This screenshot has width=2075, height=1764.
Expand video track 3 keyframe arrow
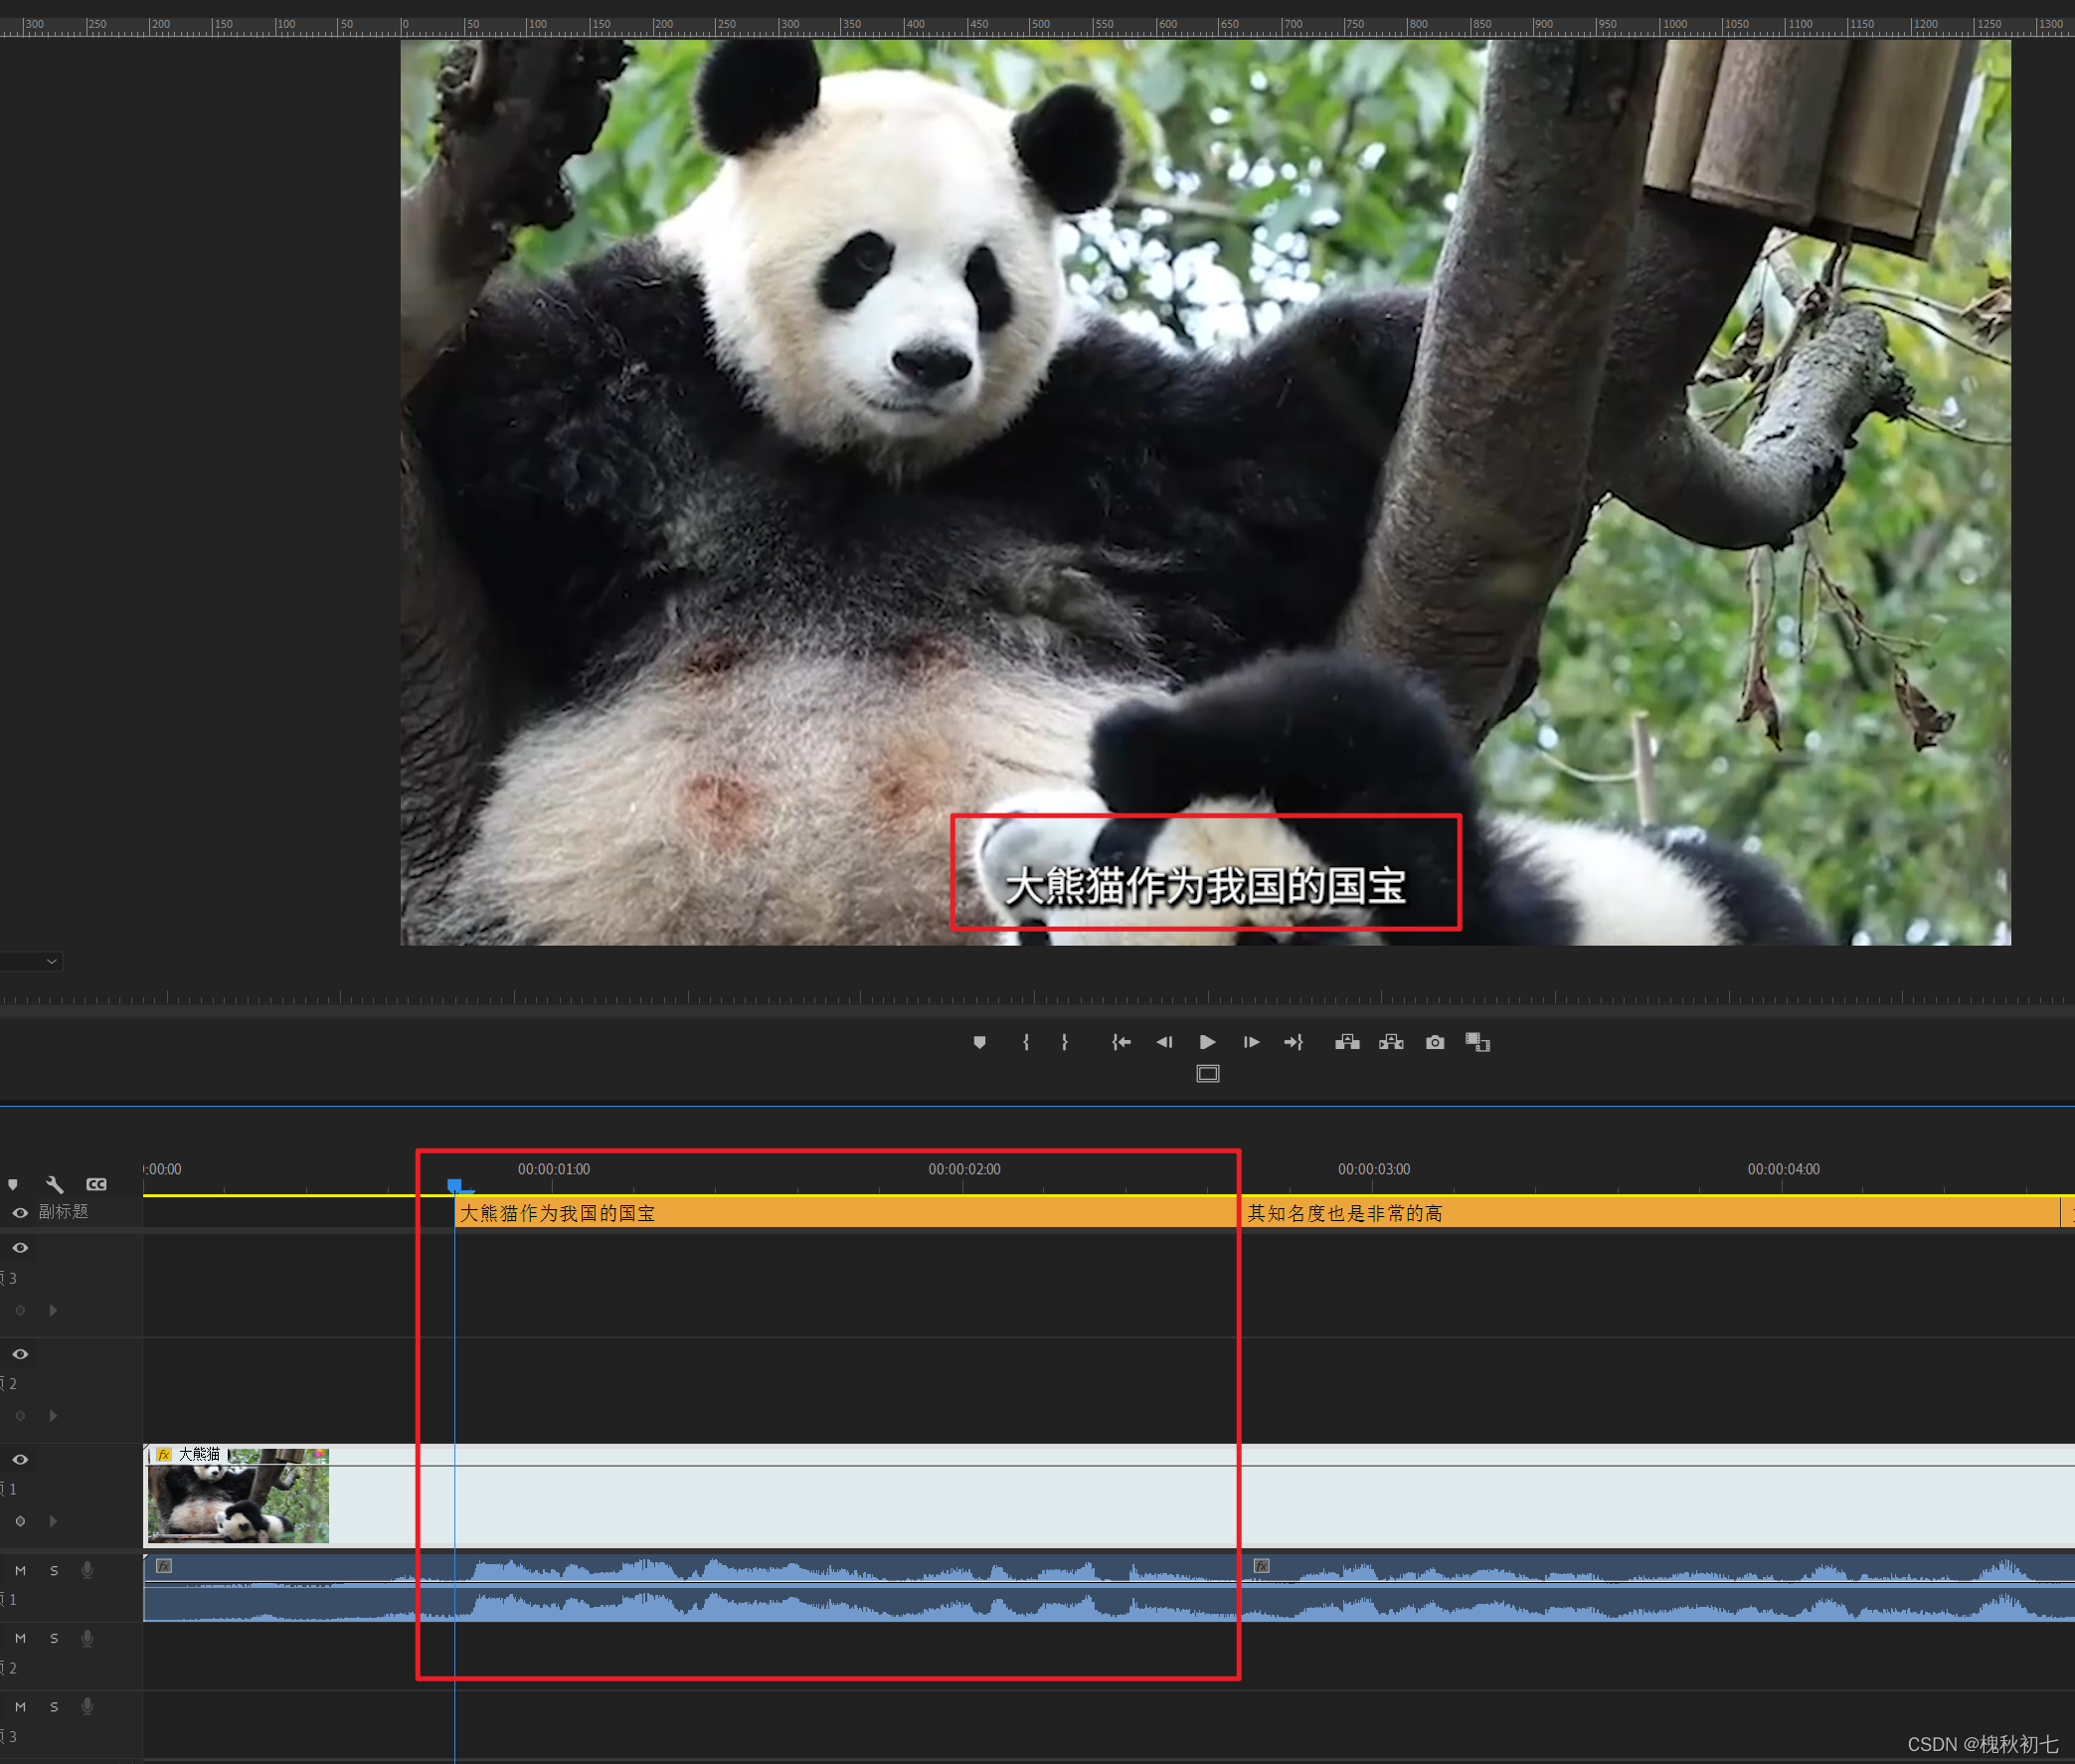53,1310
